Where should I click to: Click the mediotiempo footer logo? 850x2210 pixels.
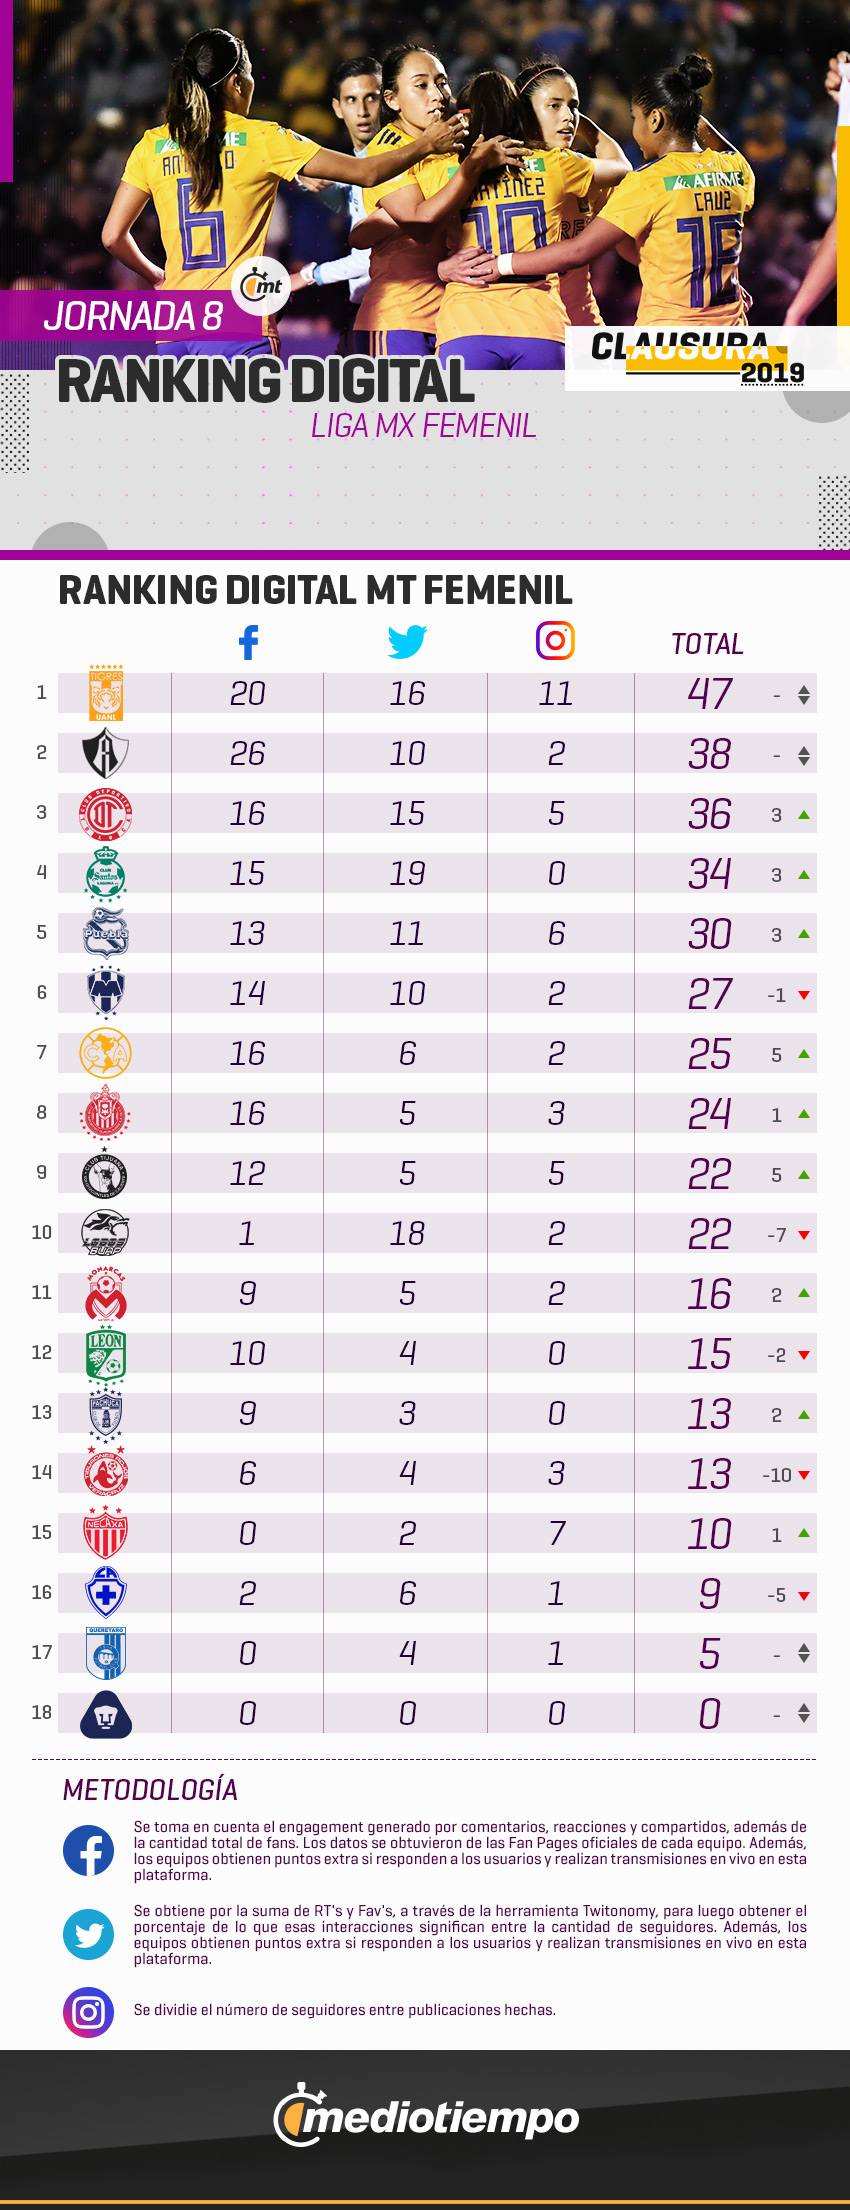coord(426,2116)
